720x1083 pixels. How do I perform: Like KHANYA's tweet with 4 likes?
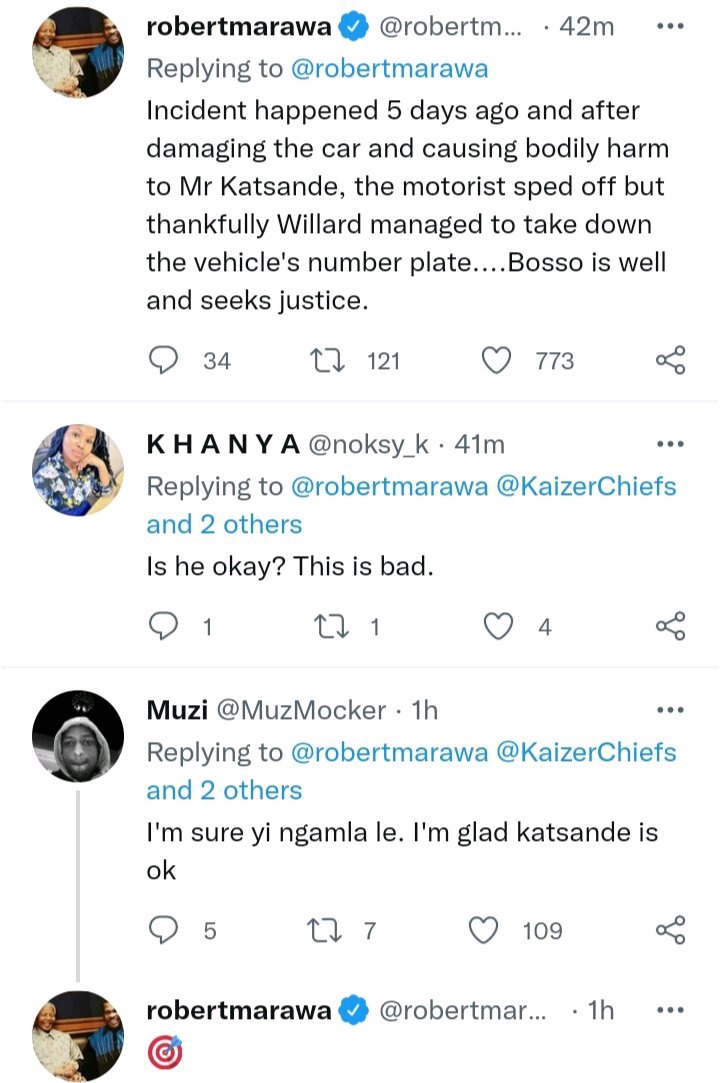point(498,626)
